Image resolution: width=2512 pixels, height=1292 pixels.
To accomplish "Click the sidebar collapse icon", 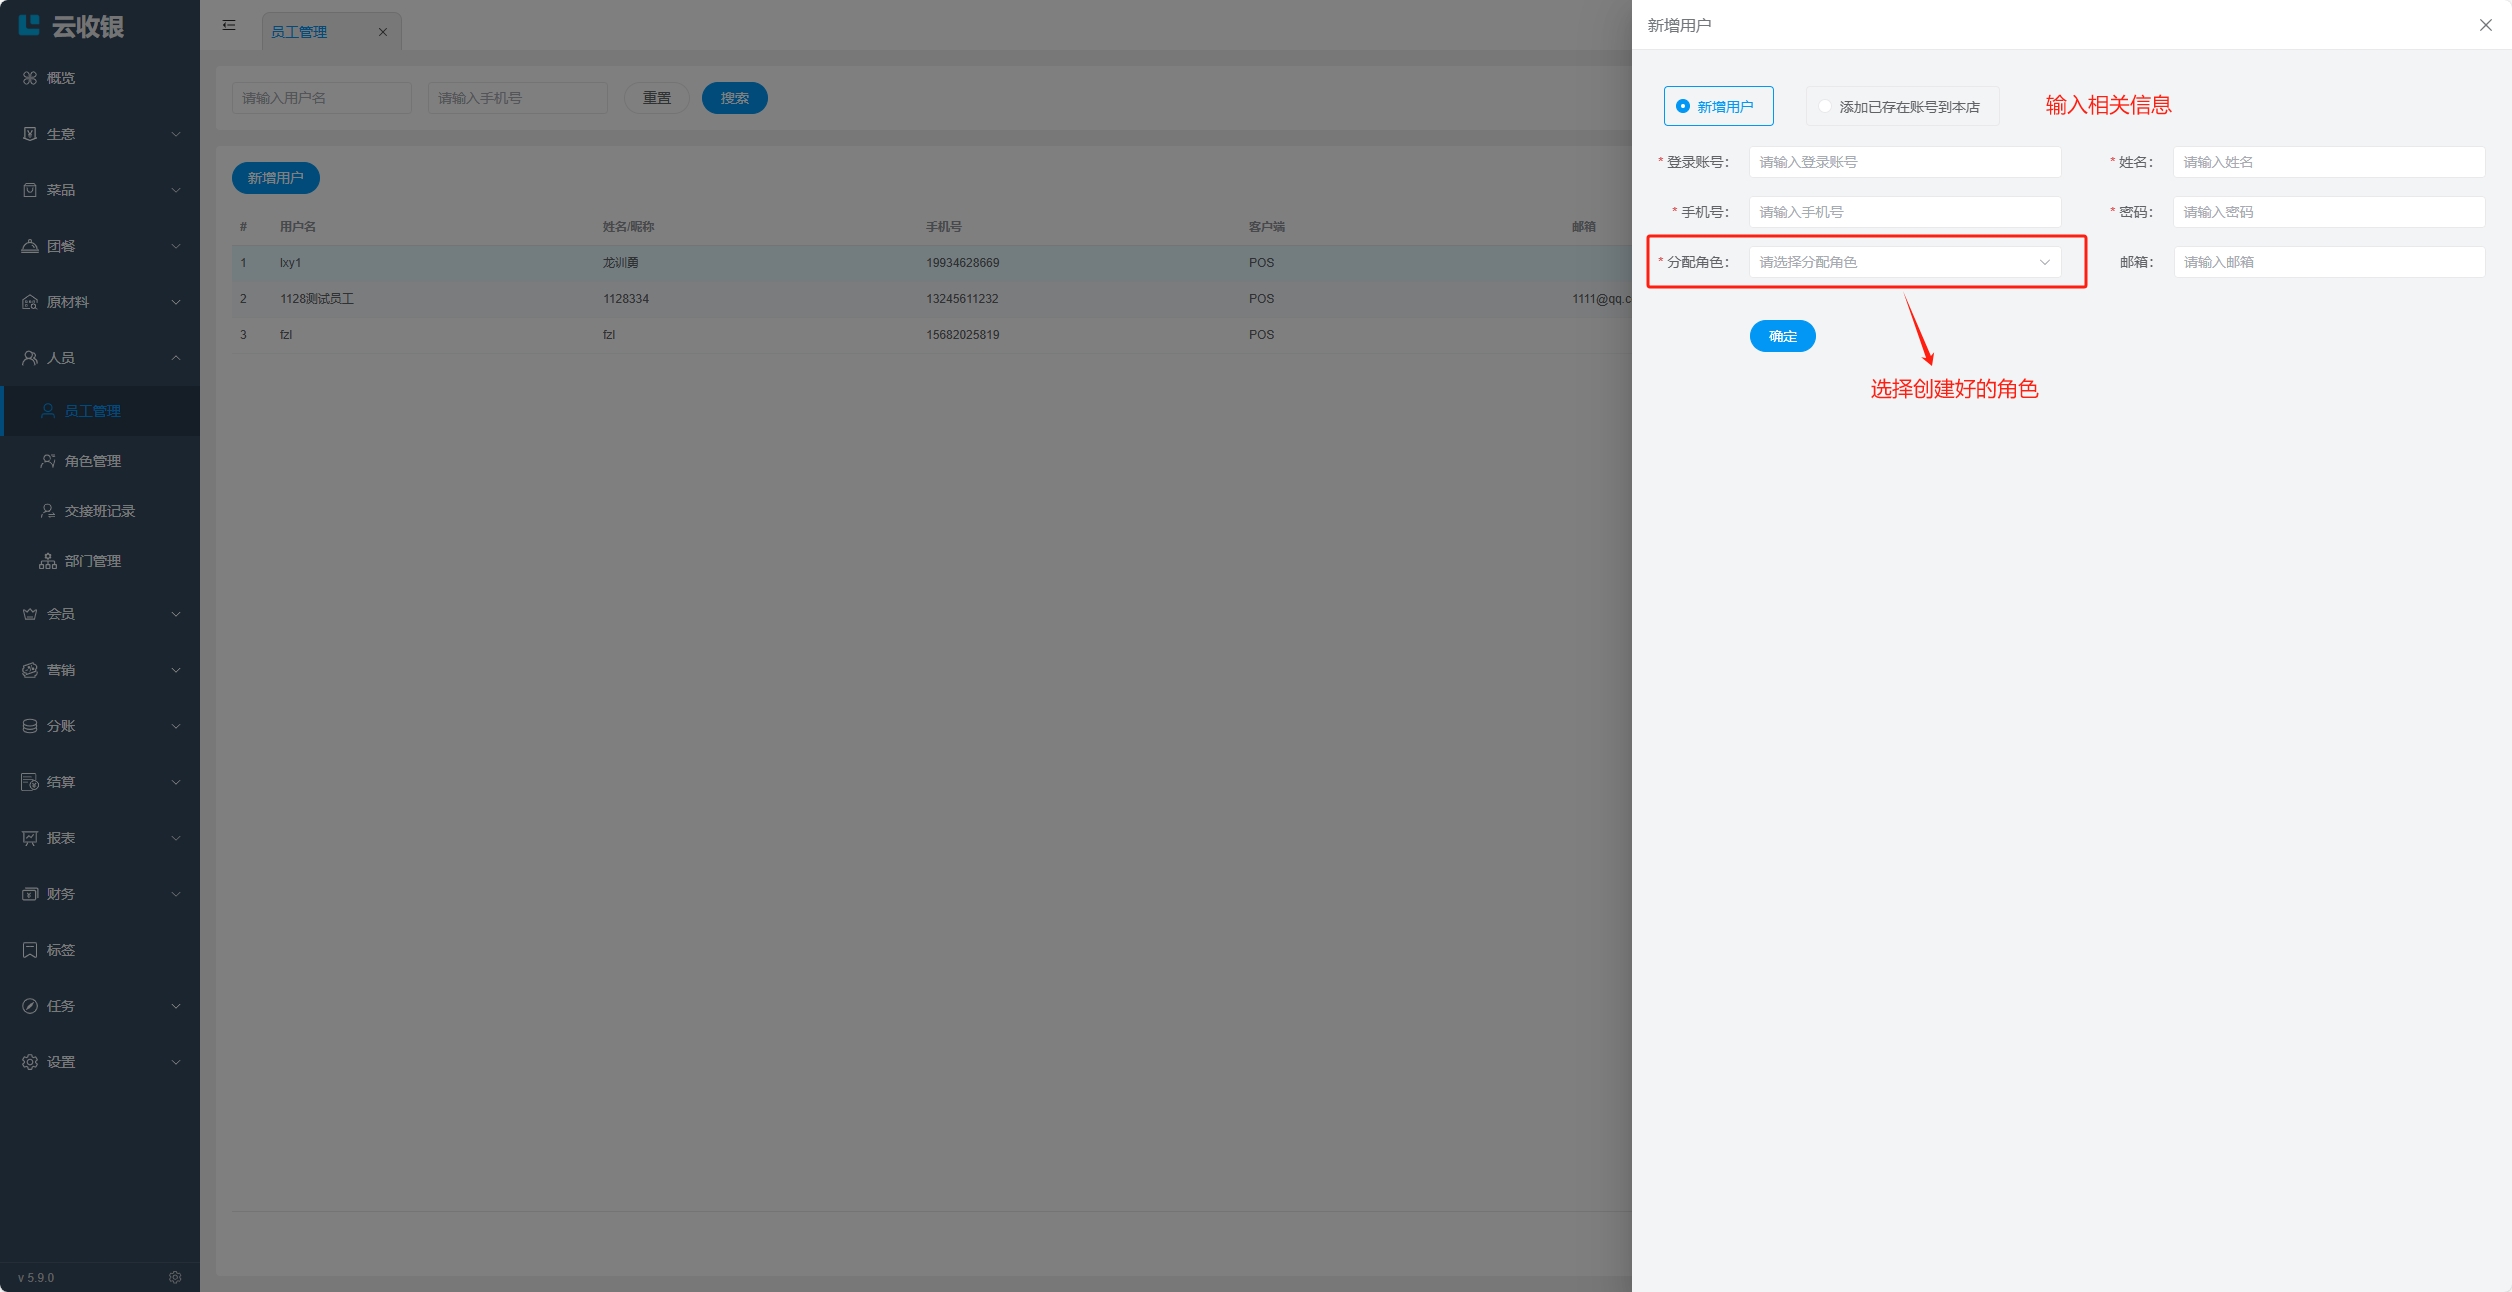I will coord(229,25).
